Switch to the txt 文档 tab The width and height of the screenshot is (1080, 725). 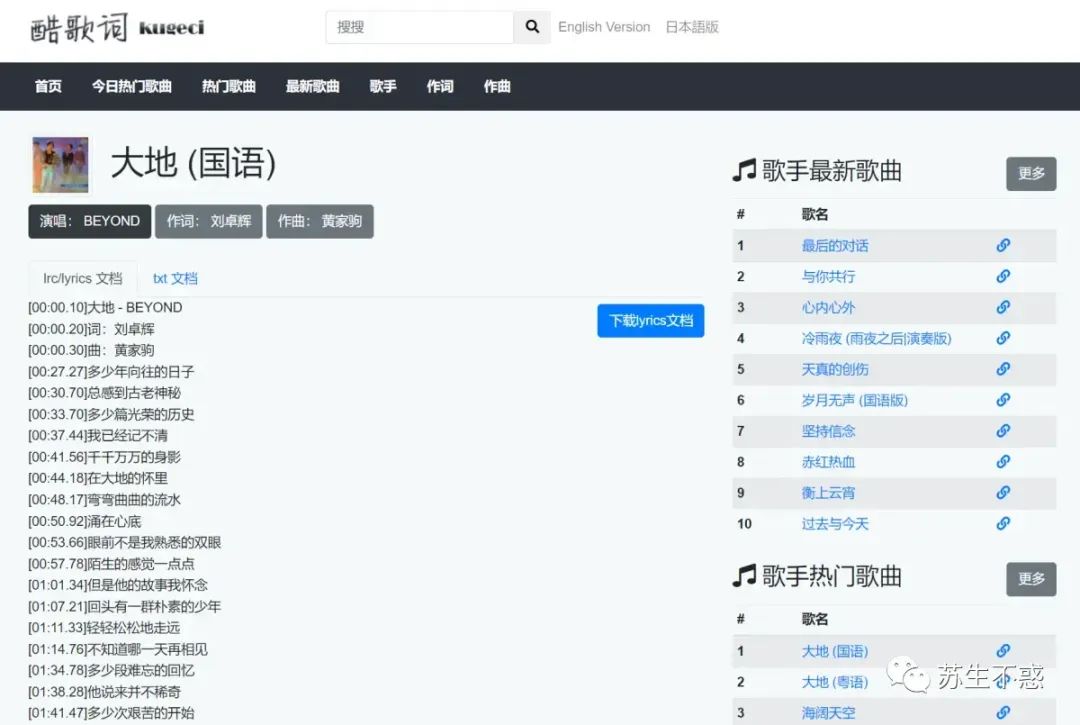tap(175, 278)
